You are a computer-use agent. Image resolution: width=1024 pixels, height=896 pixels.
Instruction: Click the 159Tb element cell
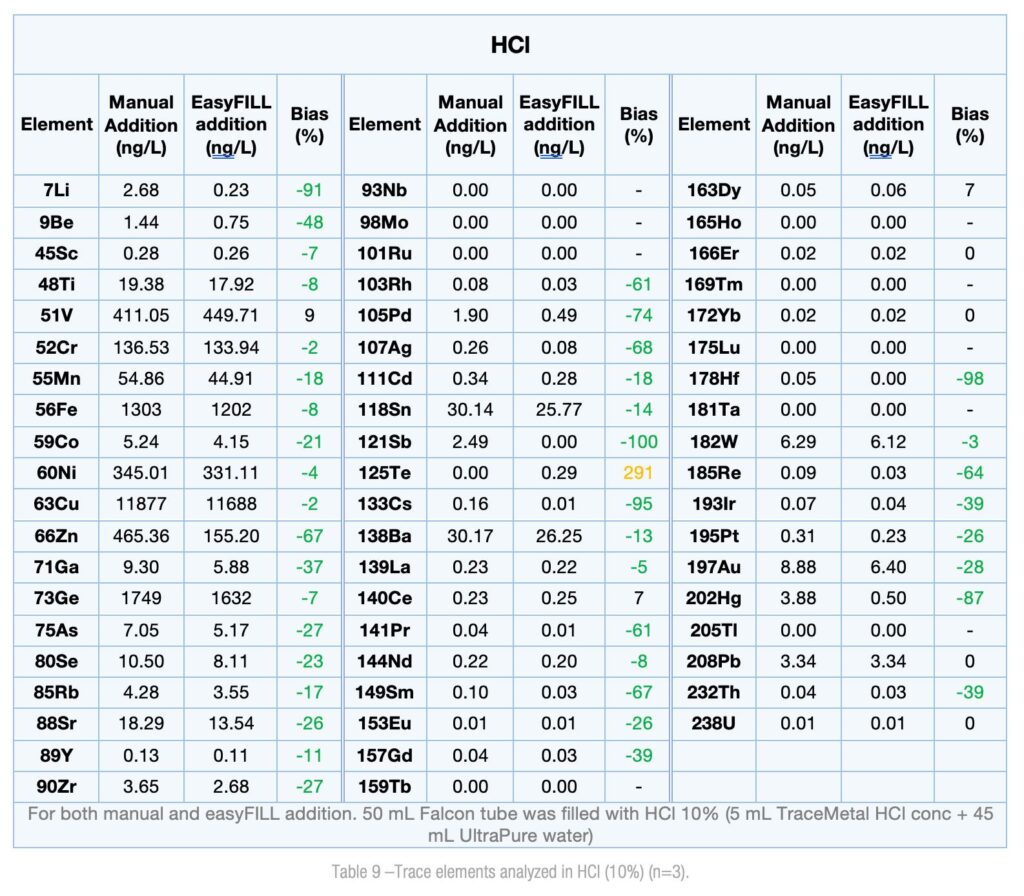pos(384,786)
